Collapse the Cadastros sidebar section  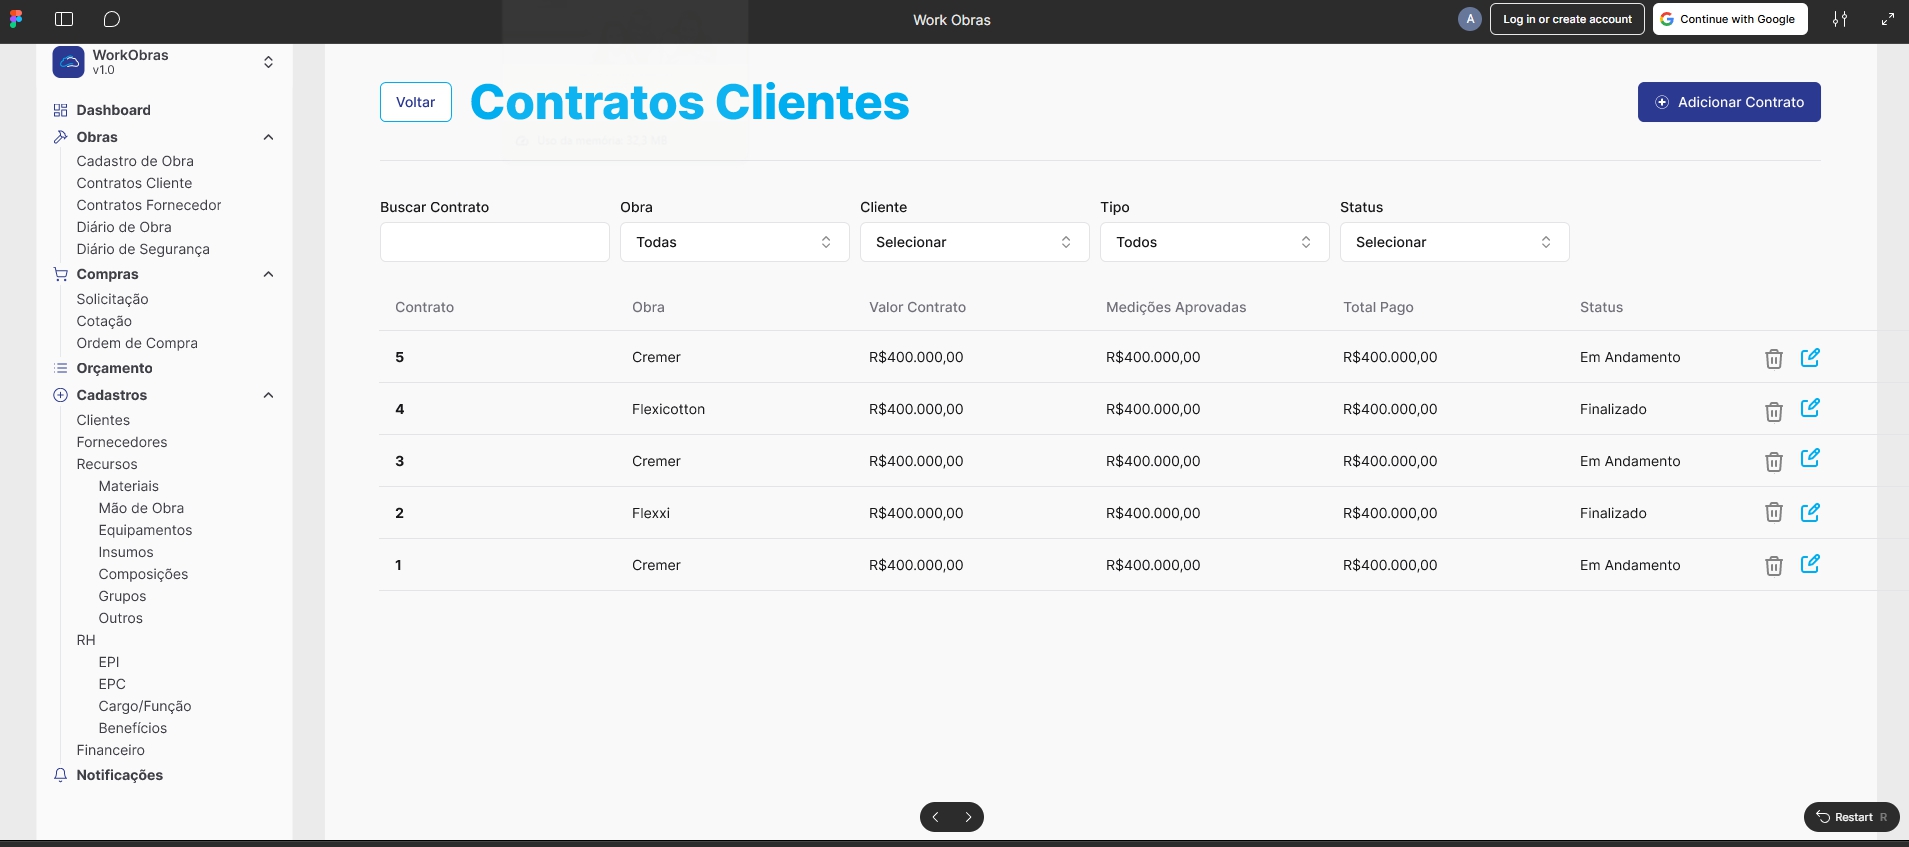[268, 395]
